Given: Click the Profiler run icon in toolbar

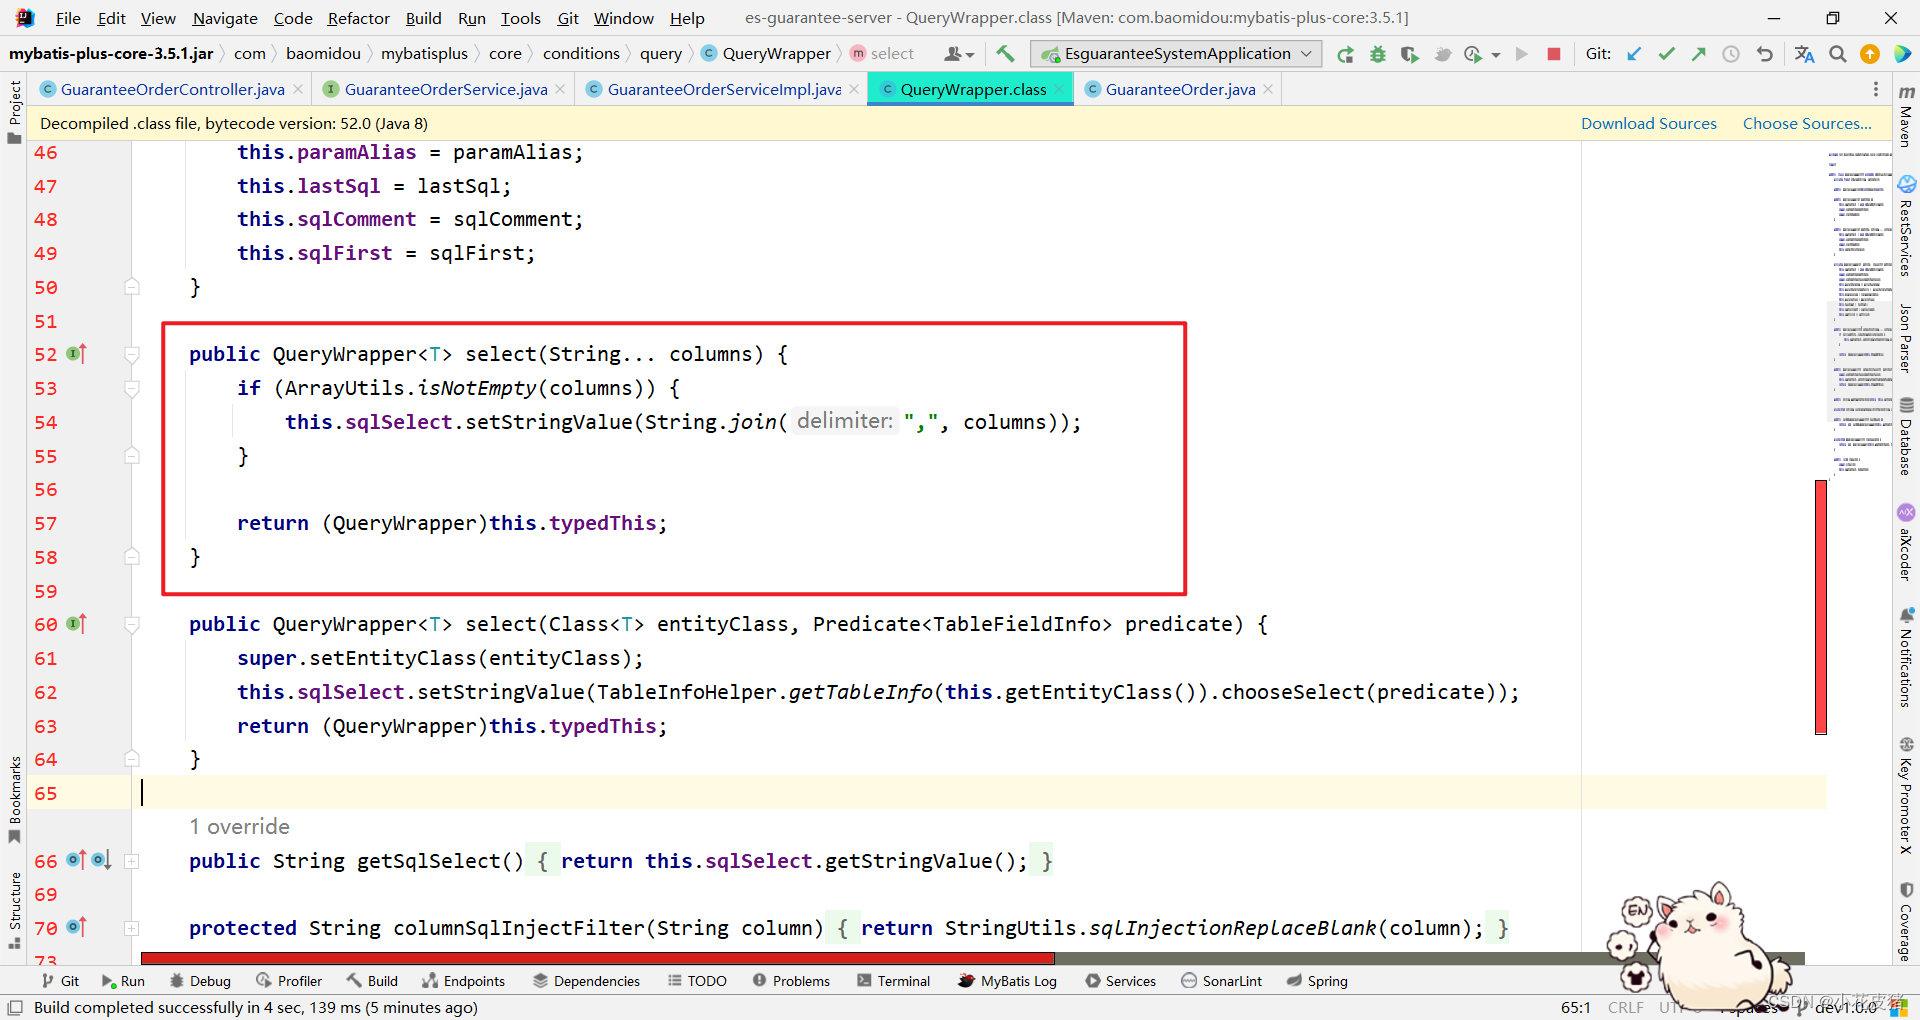Looking at the screenshot, I should tap(1472, 54).
